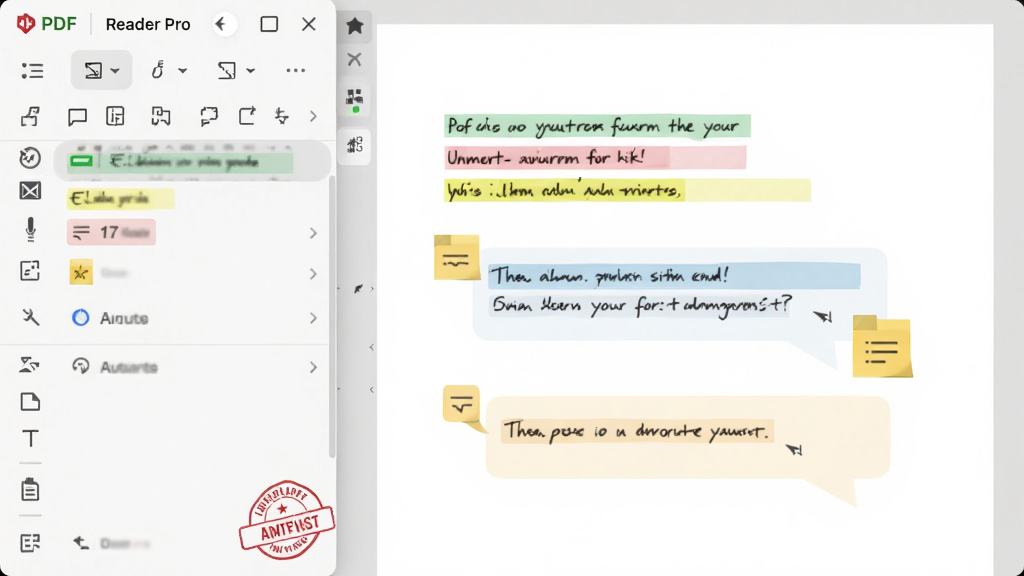Open the history clock sidebar icon
The height and width of the screenshot is (576, 1024).
[30, 157]
